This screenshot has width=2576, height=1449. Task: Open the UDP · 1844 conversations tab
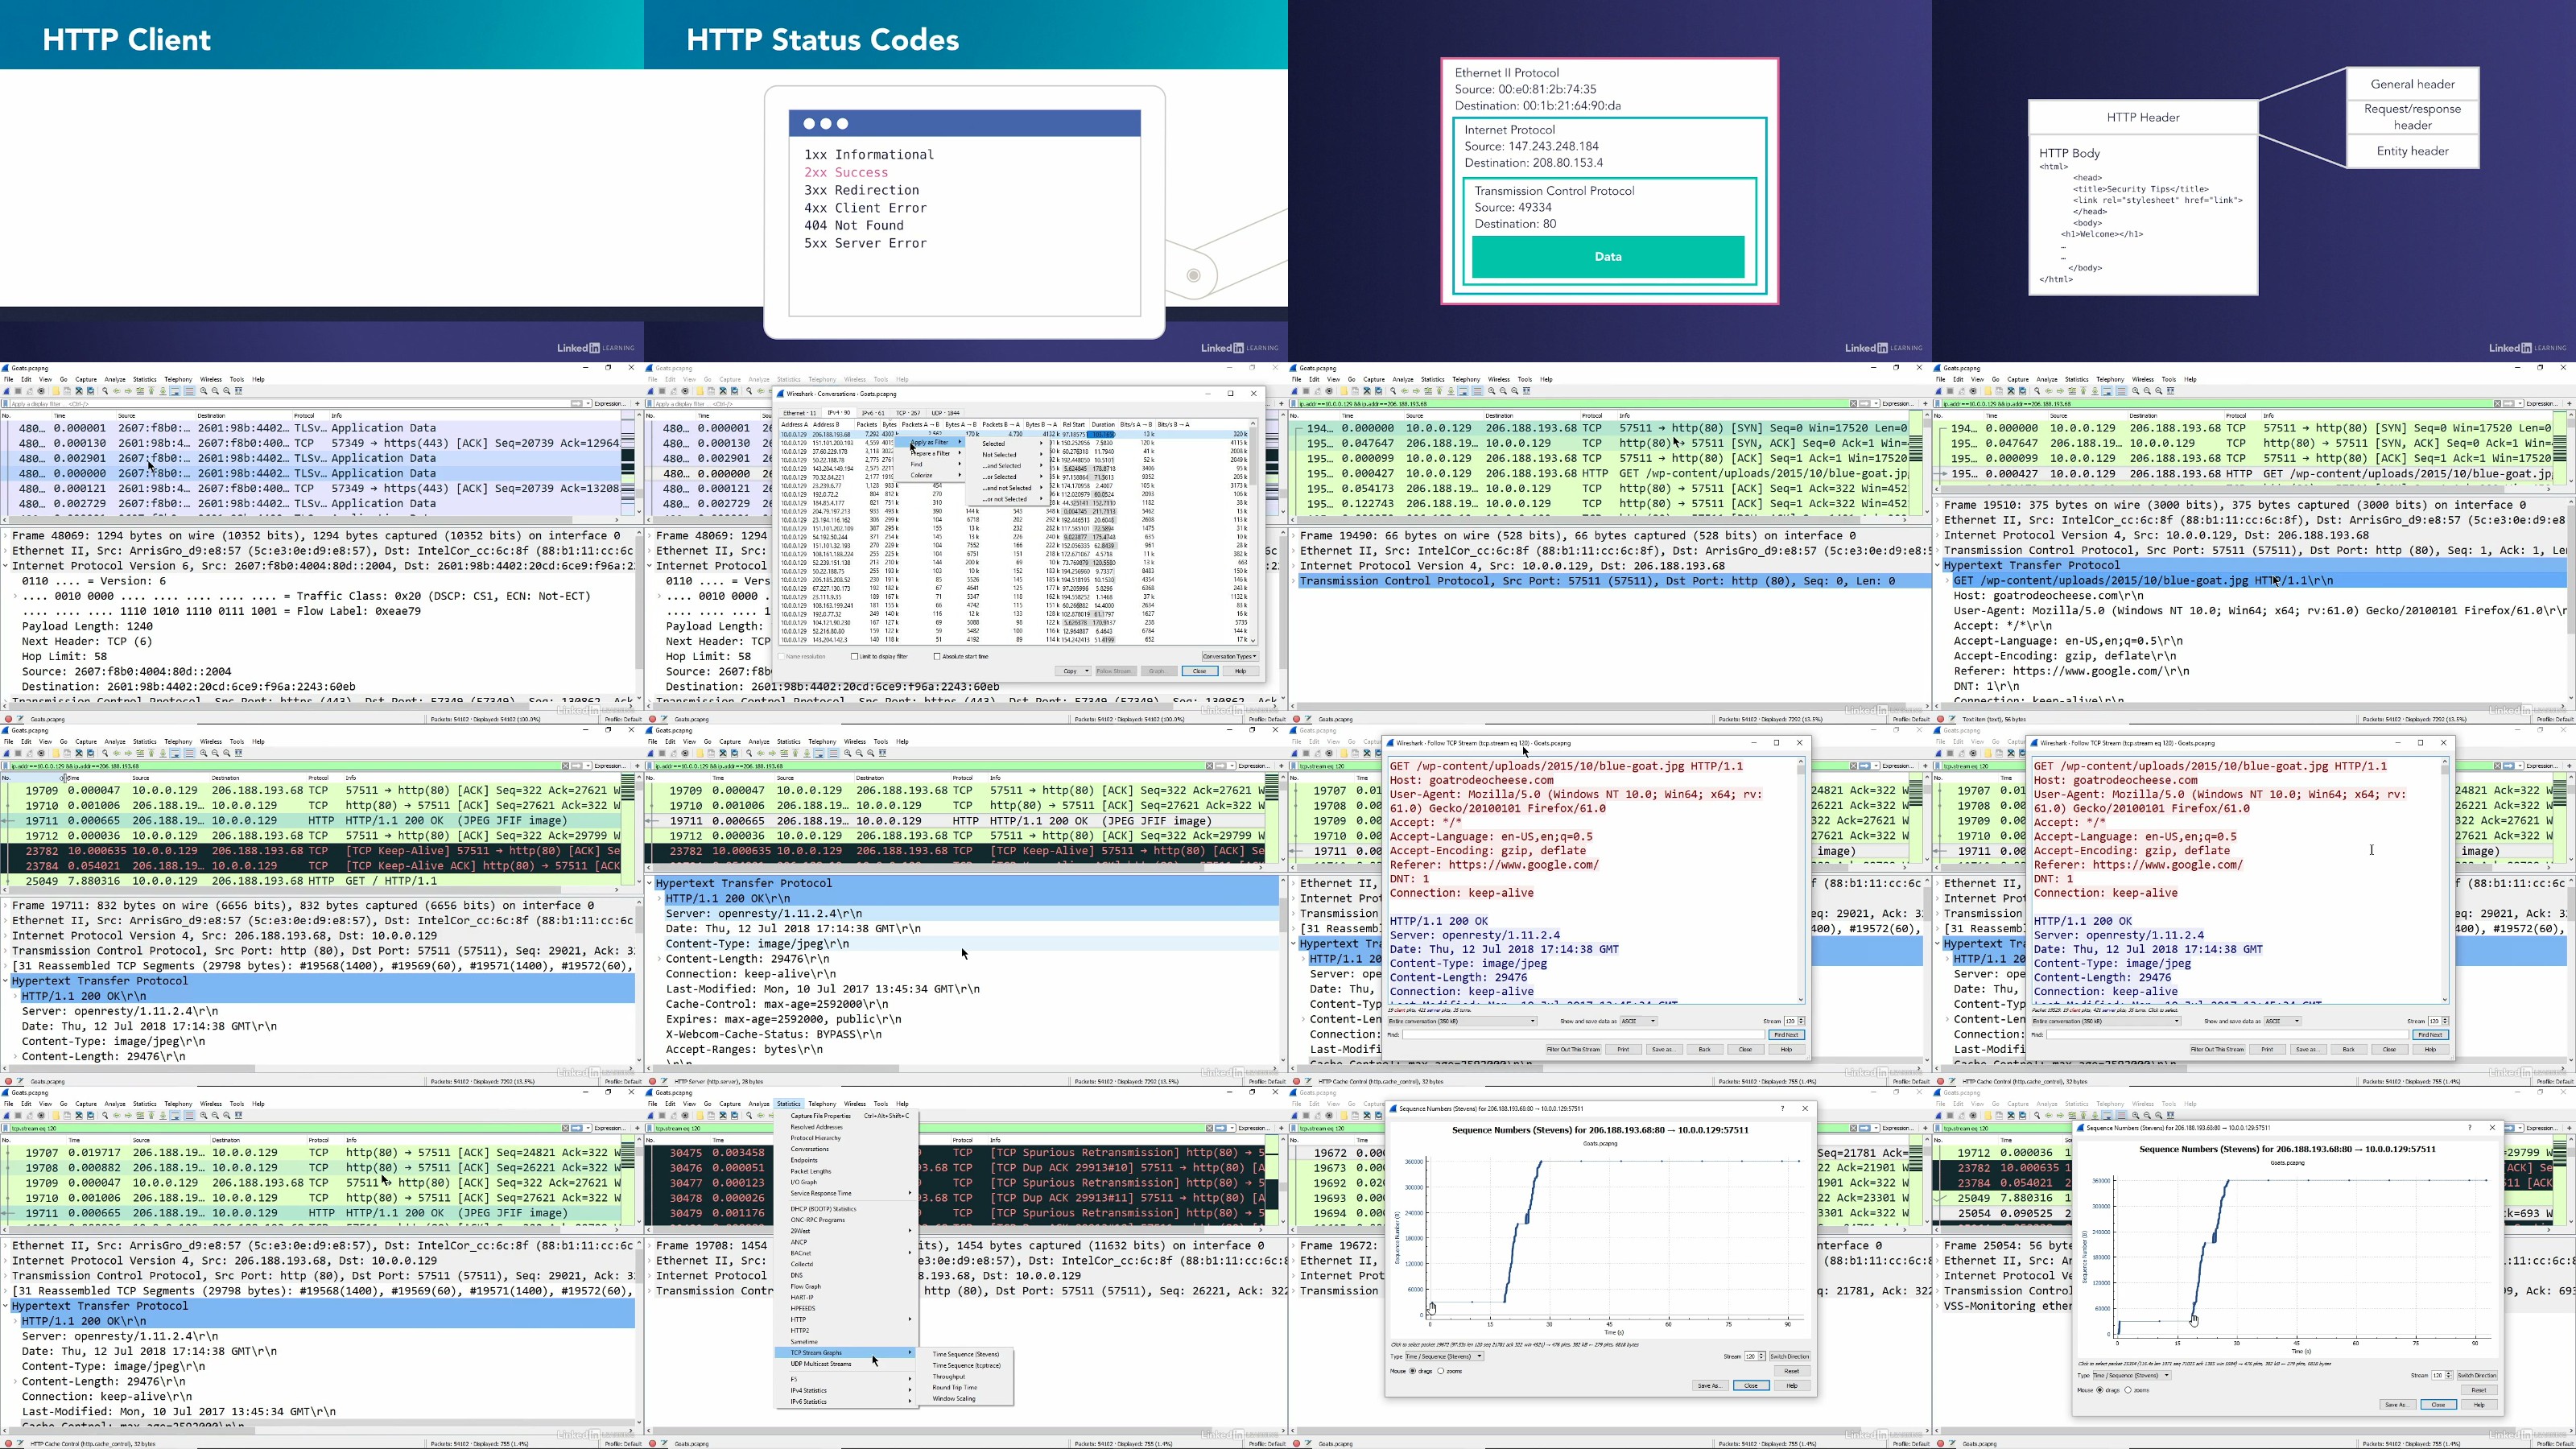[x=945, y=412]
